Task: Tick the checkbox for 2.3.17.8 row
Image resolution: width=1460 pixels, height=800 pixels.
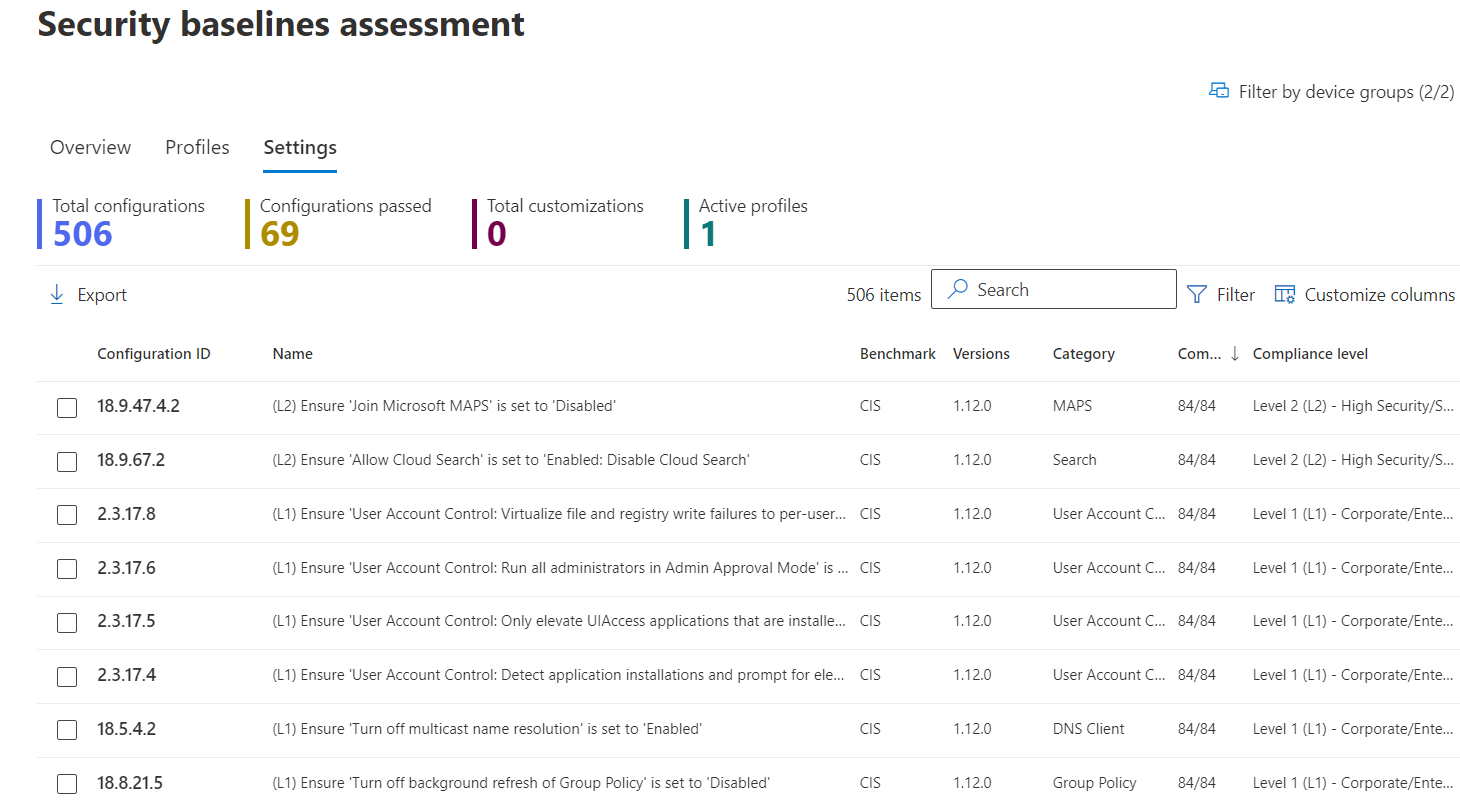Action: (67, 515)
